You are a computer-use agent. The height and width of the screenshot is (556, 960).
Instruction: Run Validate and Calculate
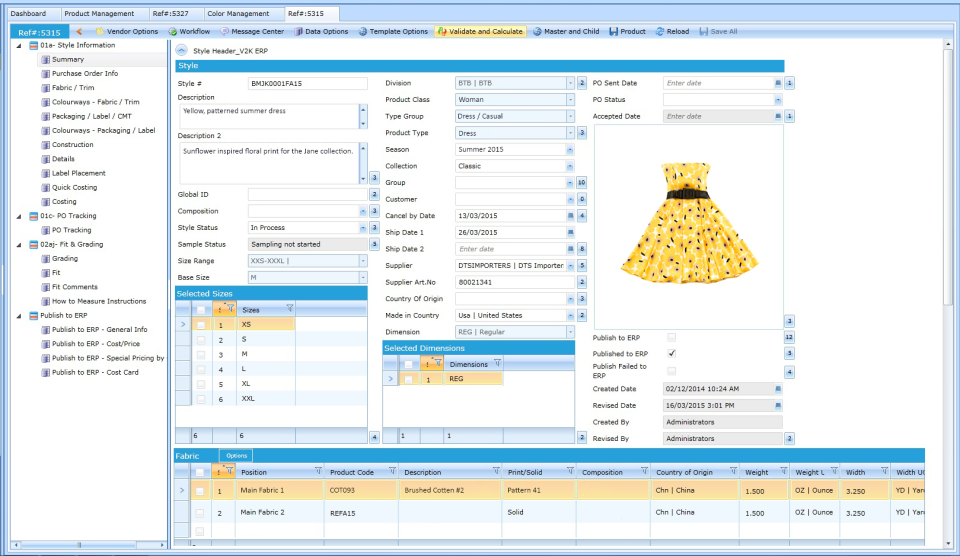(481, 31)
